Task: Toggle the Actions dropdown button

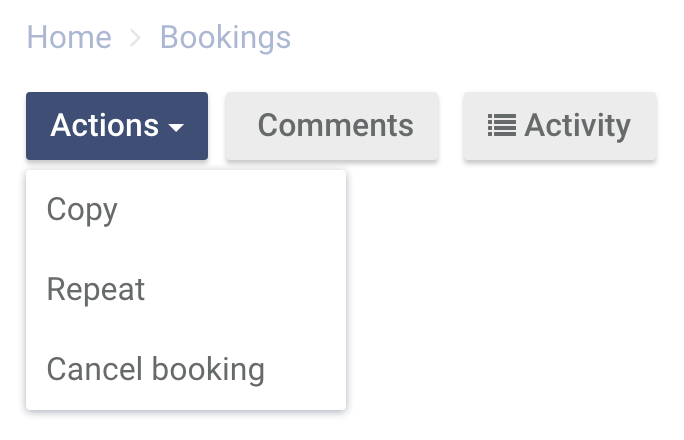Action: [117, 126]
